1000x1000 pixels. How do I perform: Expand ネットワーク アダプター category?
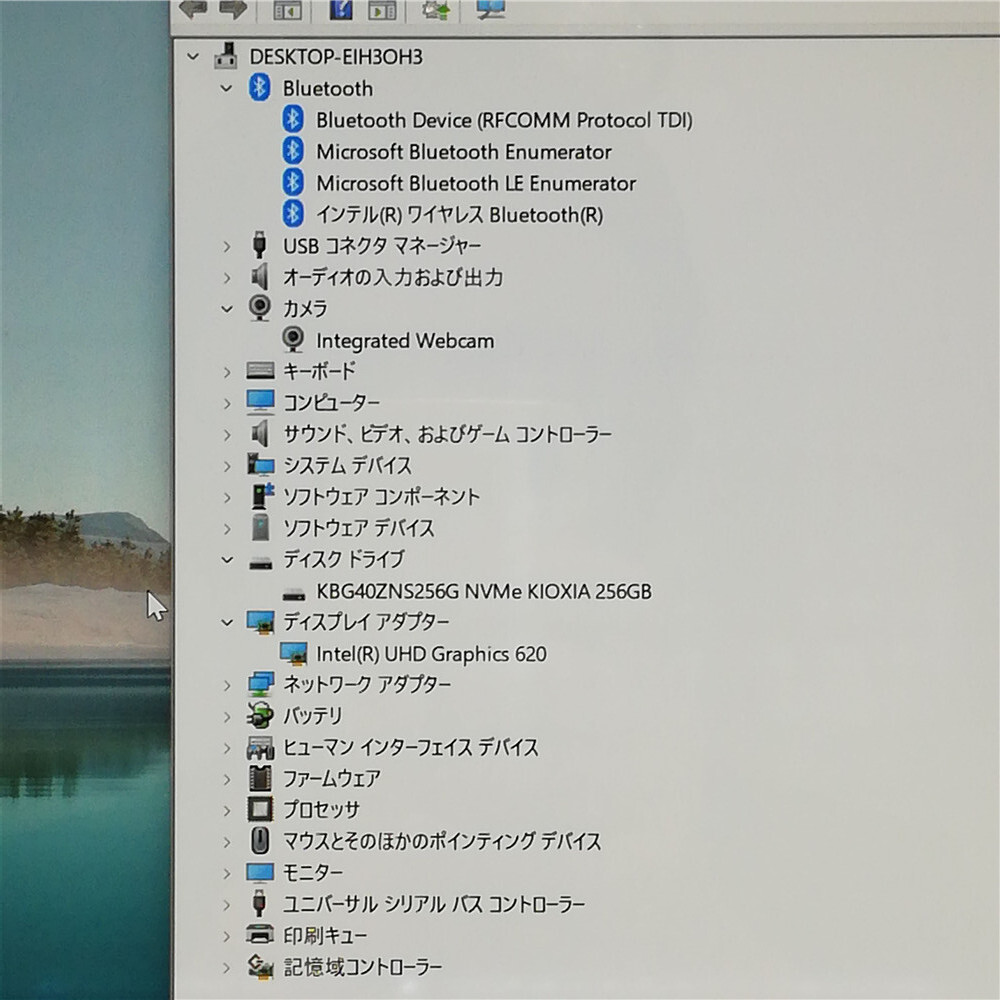pos(226,686)
